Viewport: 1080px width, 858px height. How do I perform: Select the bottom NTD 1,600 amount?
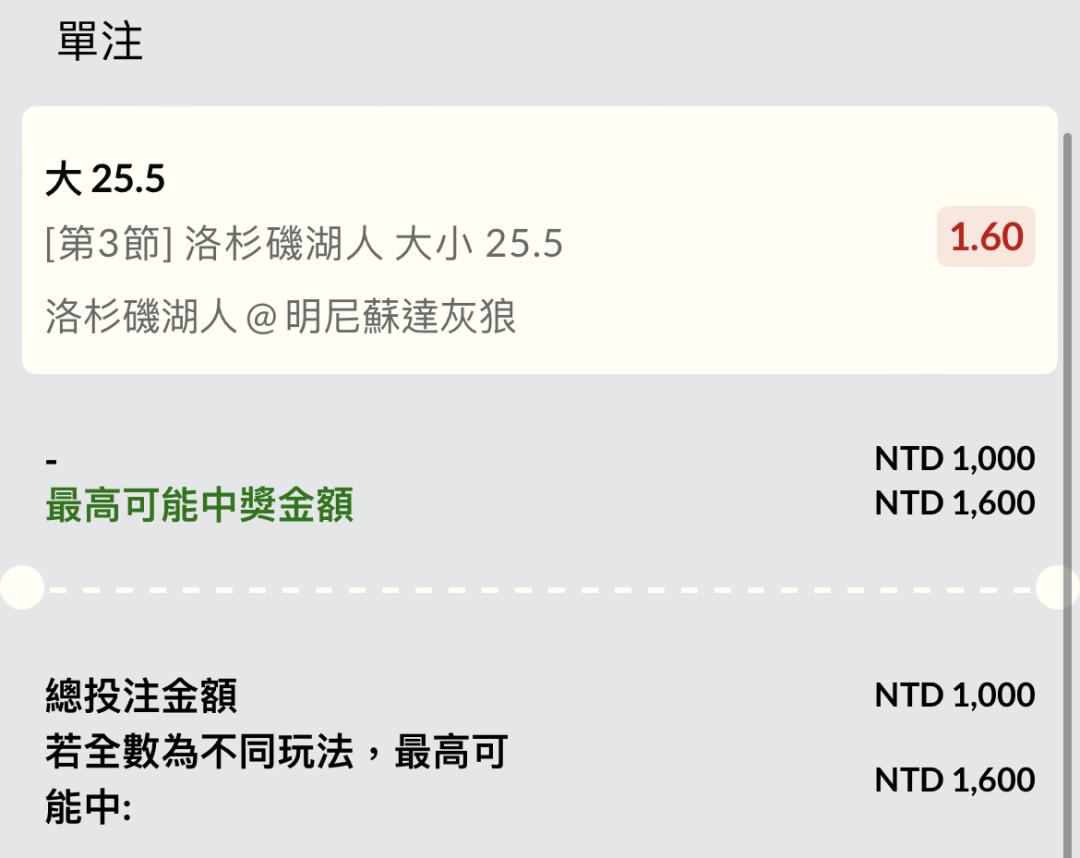(x=954, y=780)
